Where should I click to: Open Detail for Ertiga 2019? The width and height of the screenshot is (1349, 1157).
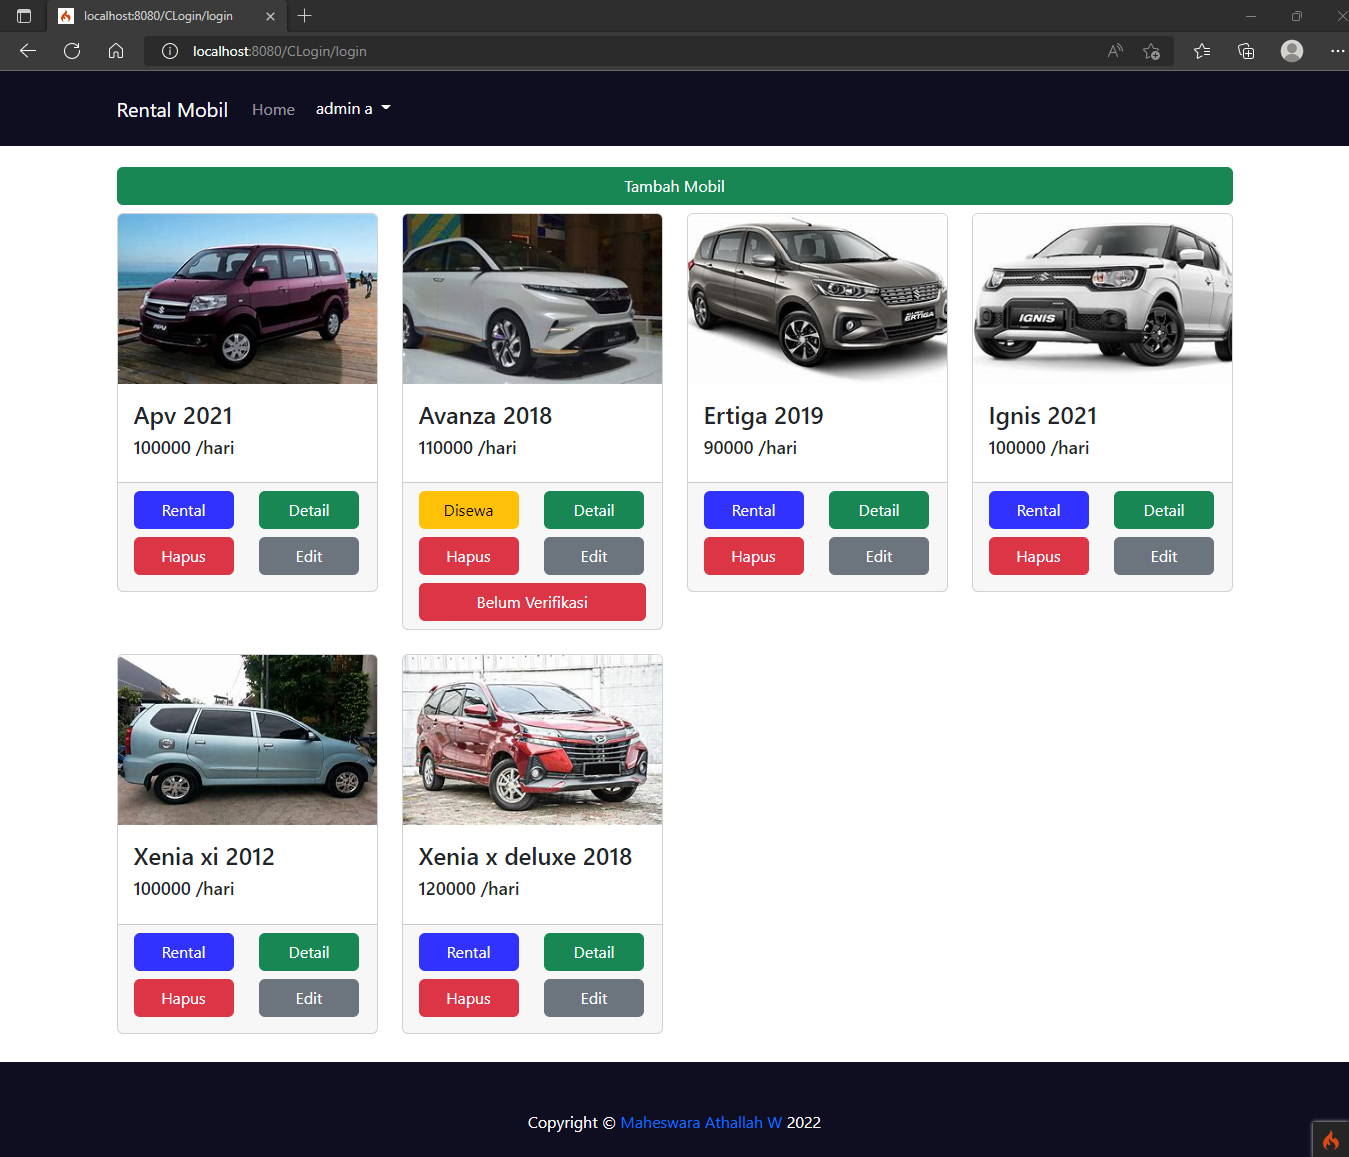tap(878, 510)
